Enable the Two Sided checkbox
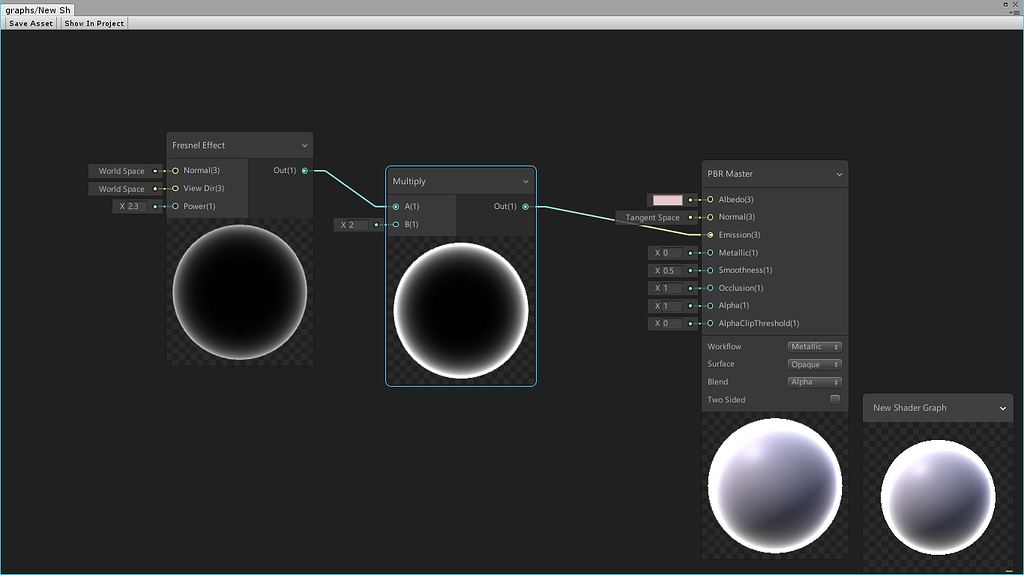Screen dimensions: 1024x575 (x=835, y=400)
